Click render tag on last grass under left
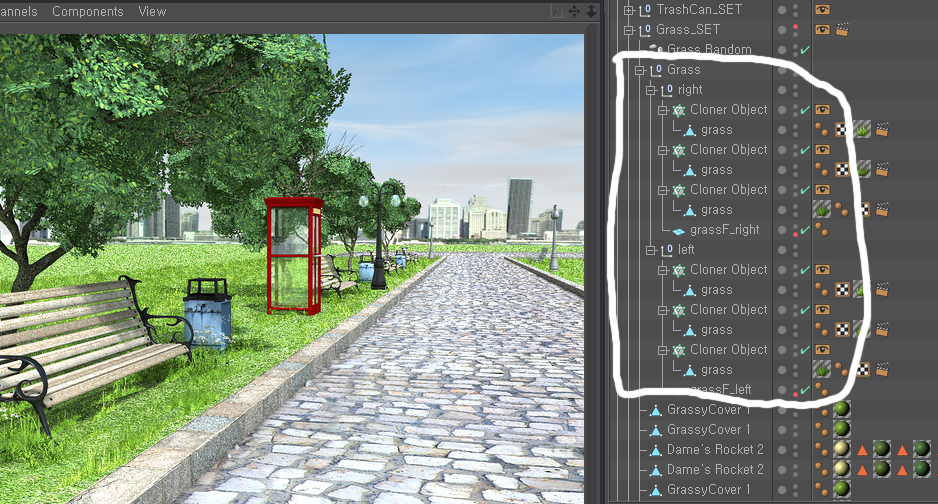The height and width of the screenshot is (504, 938). (882, 369)
